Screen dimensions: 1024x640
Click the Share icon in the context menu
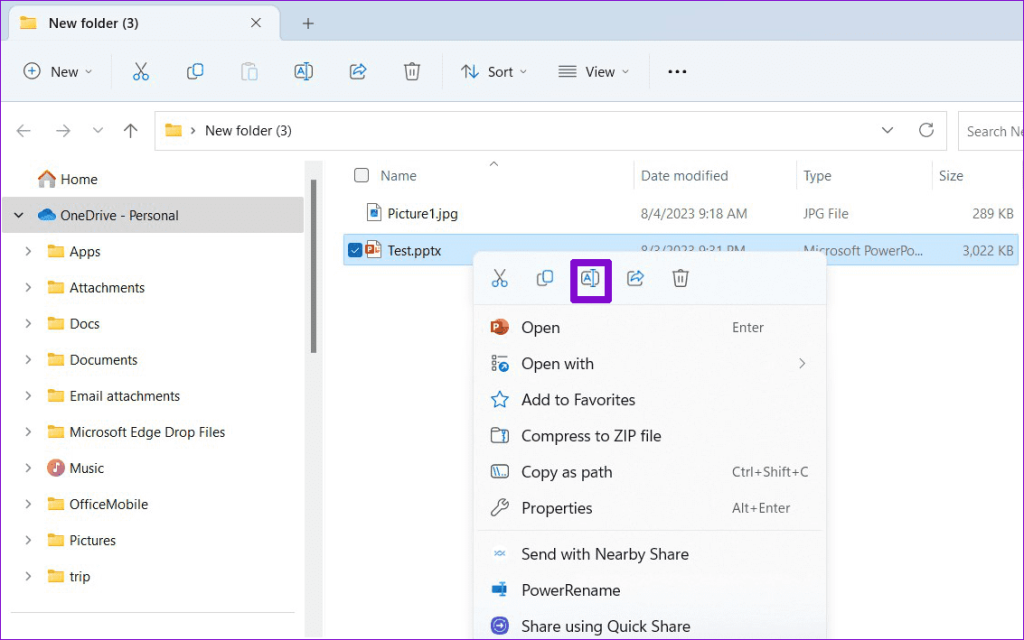pos(635,278)
